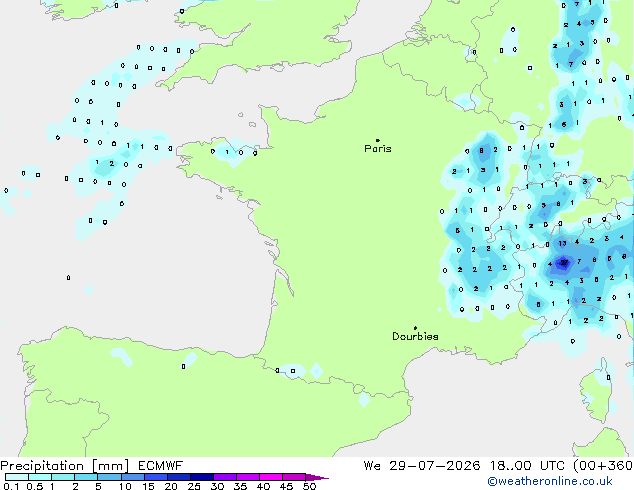
Task: Pick the purple swatch between 30 and 35
Action: point(225,477)
